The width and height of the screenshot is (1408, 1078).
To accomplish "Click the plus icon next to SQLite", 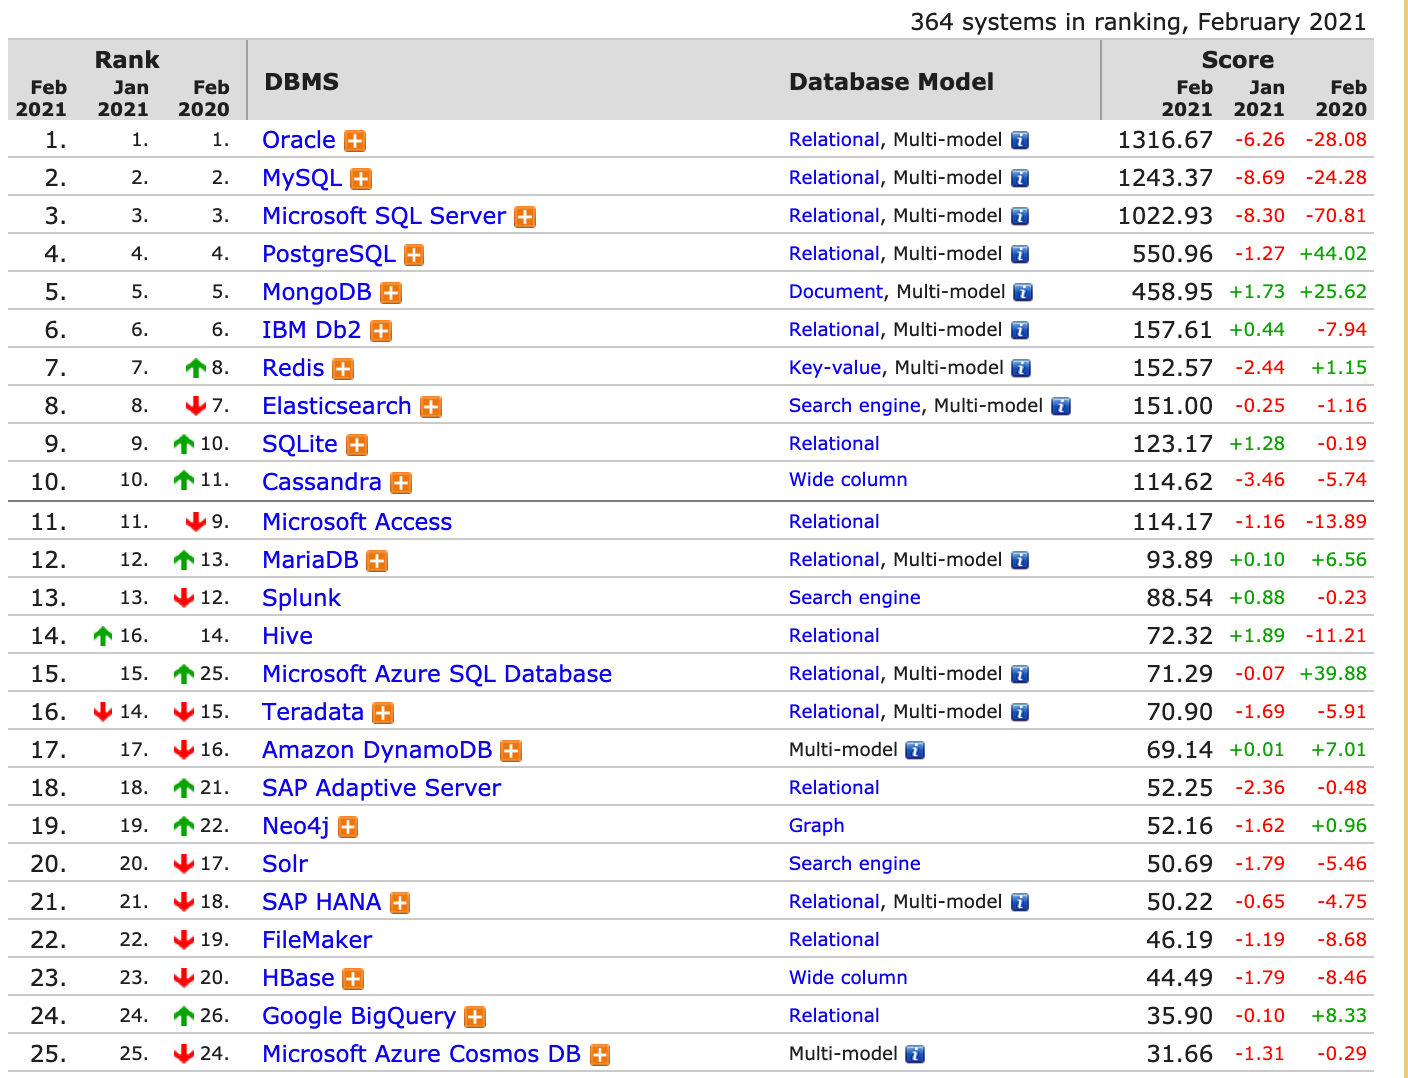I will point(357,445).
